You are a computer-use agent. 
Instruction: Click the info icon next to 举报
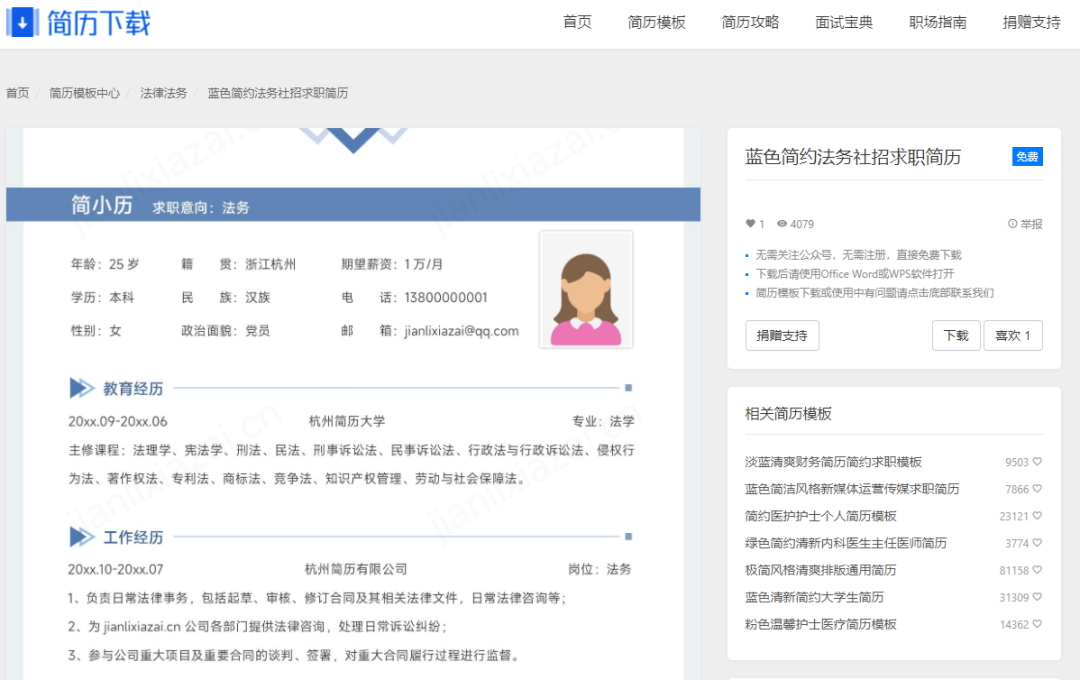pyautogui.click(x=1011, y=224)
